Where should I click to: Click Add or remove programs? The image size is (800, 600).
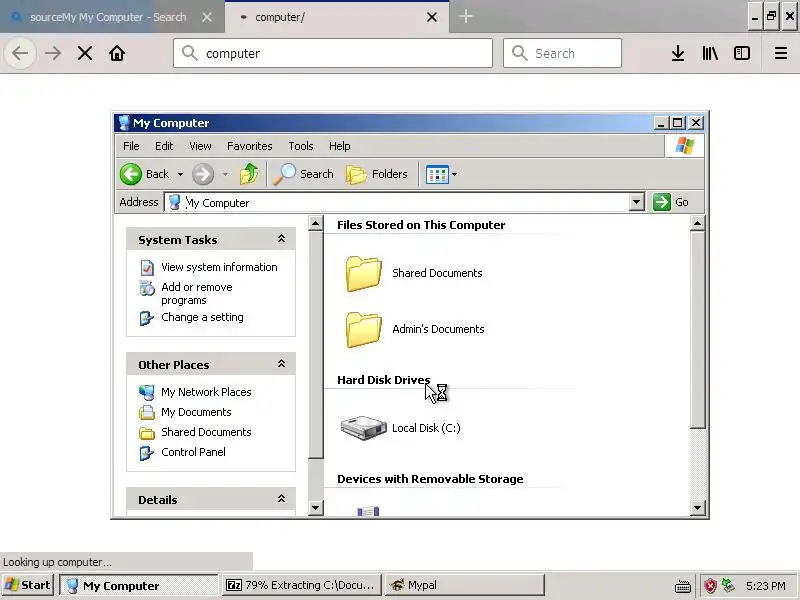(x=197, y=293)
